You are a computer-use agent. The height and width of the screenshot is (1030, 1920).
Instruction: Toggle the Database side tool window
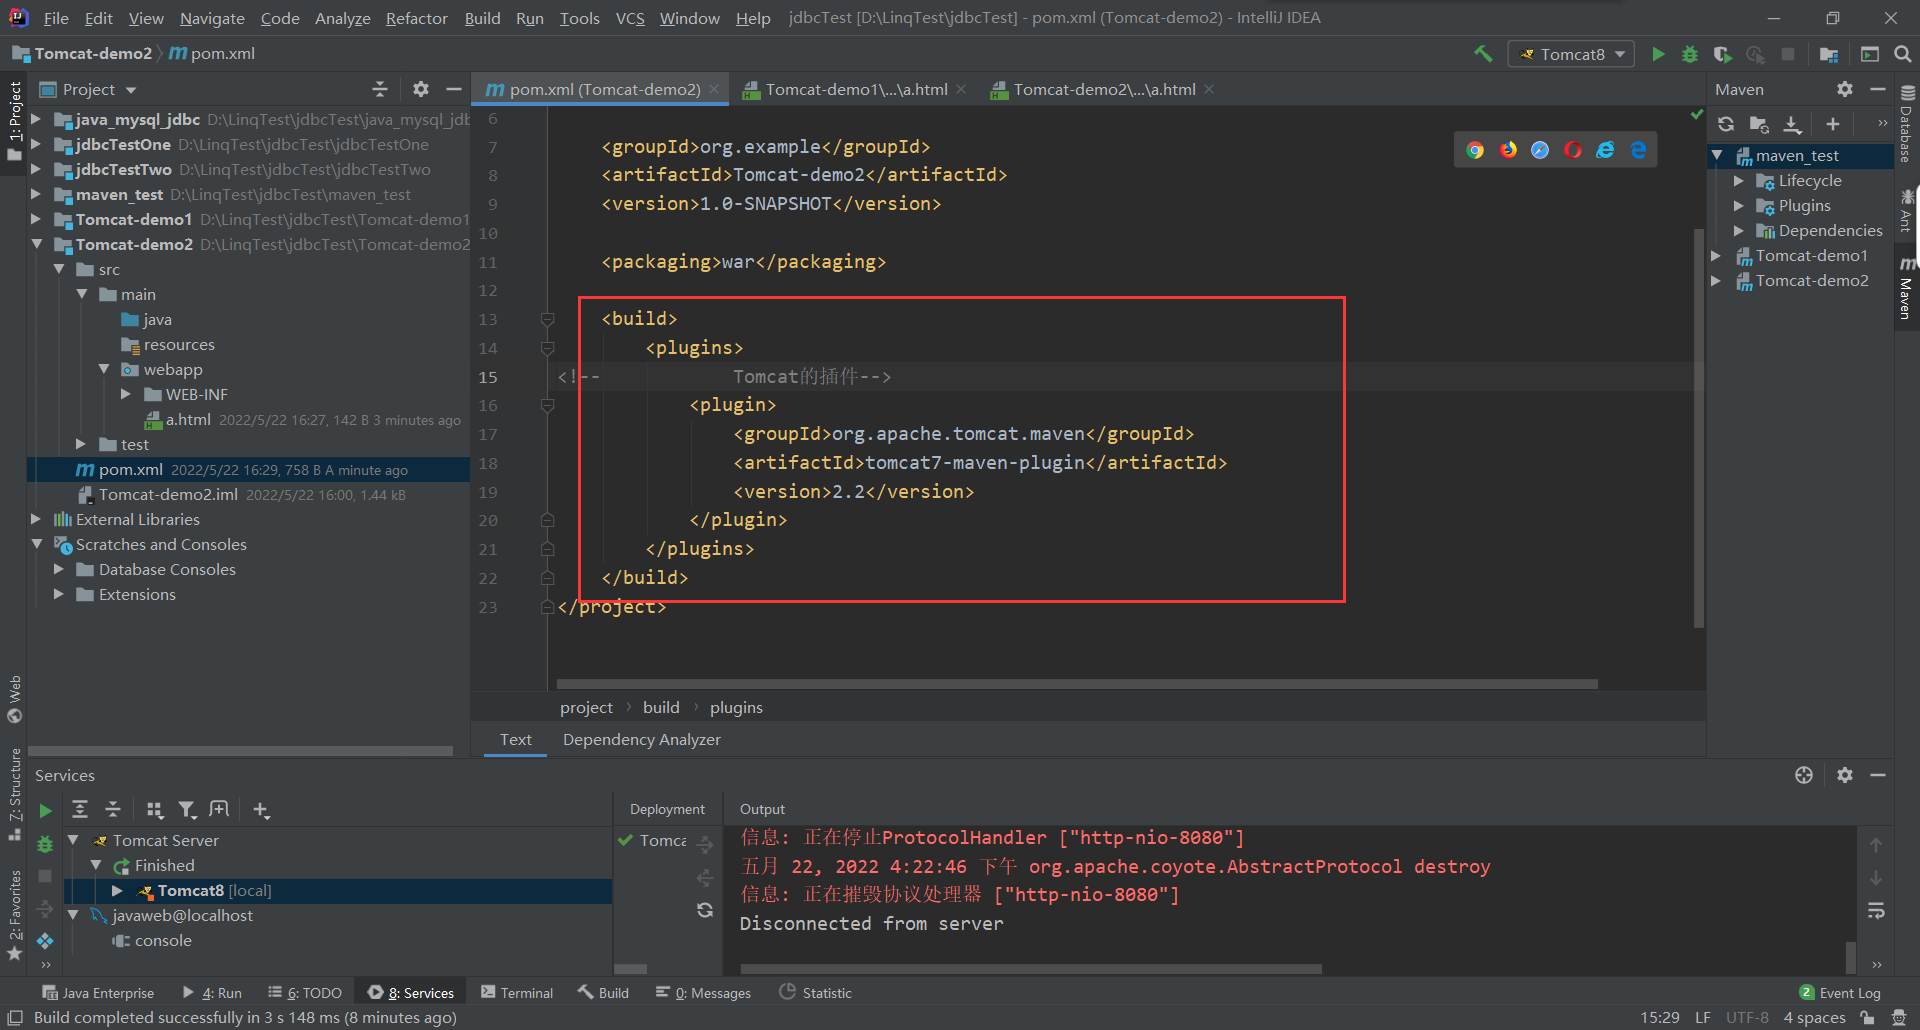1907,125
